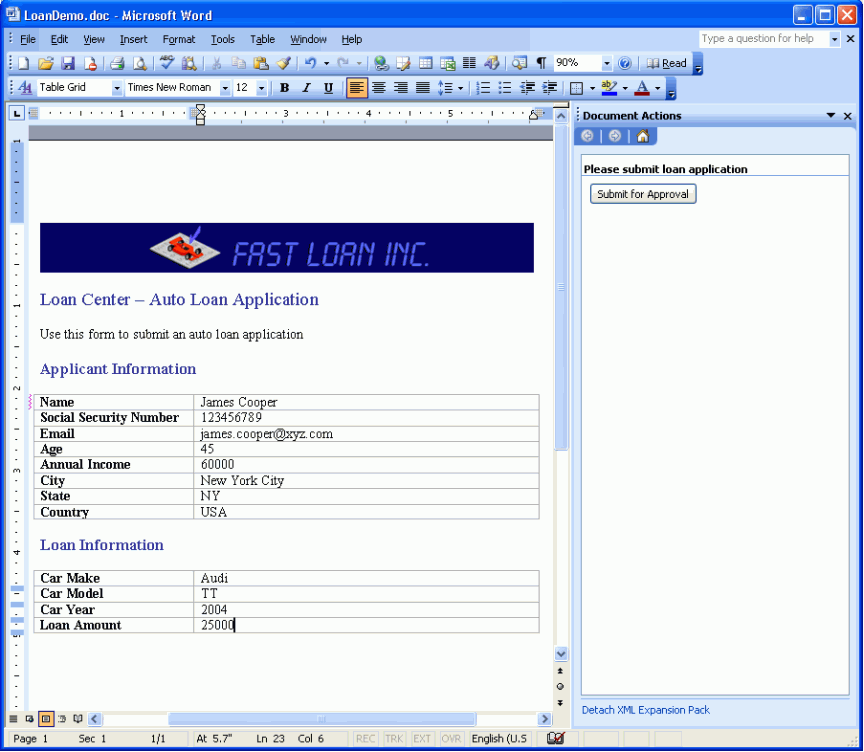
Task: Create a new blank document
Action: [24, 63]
